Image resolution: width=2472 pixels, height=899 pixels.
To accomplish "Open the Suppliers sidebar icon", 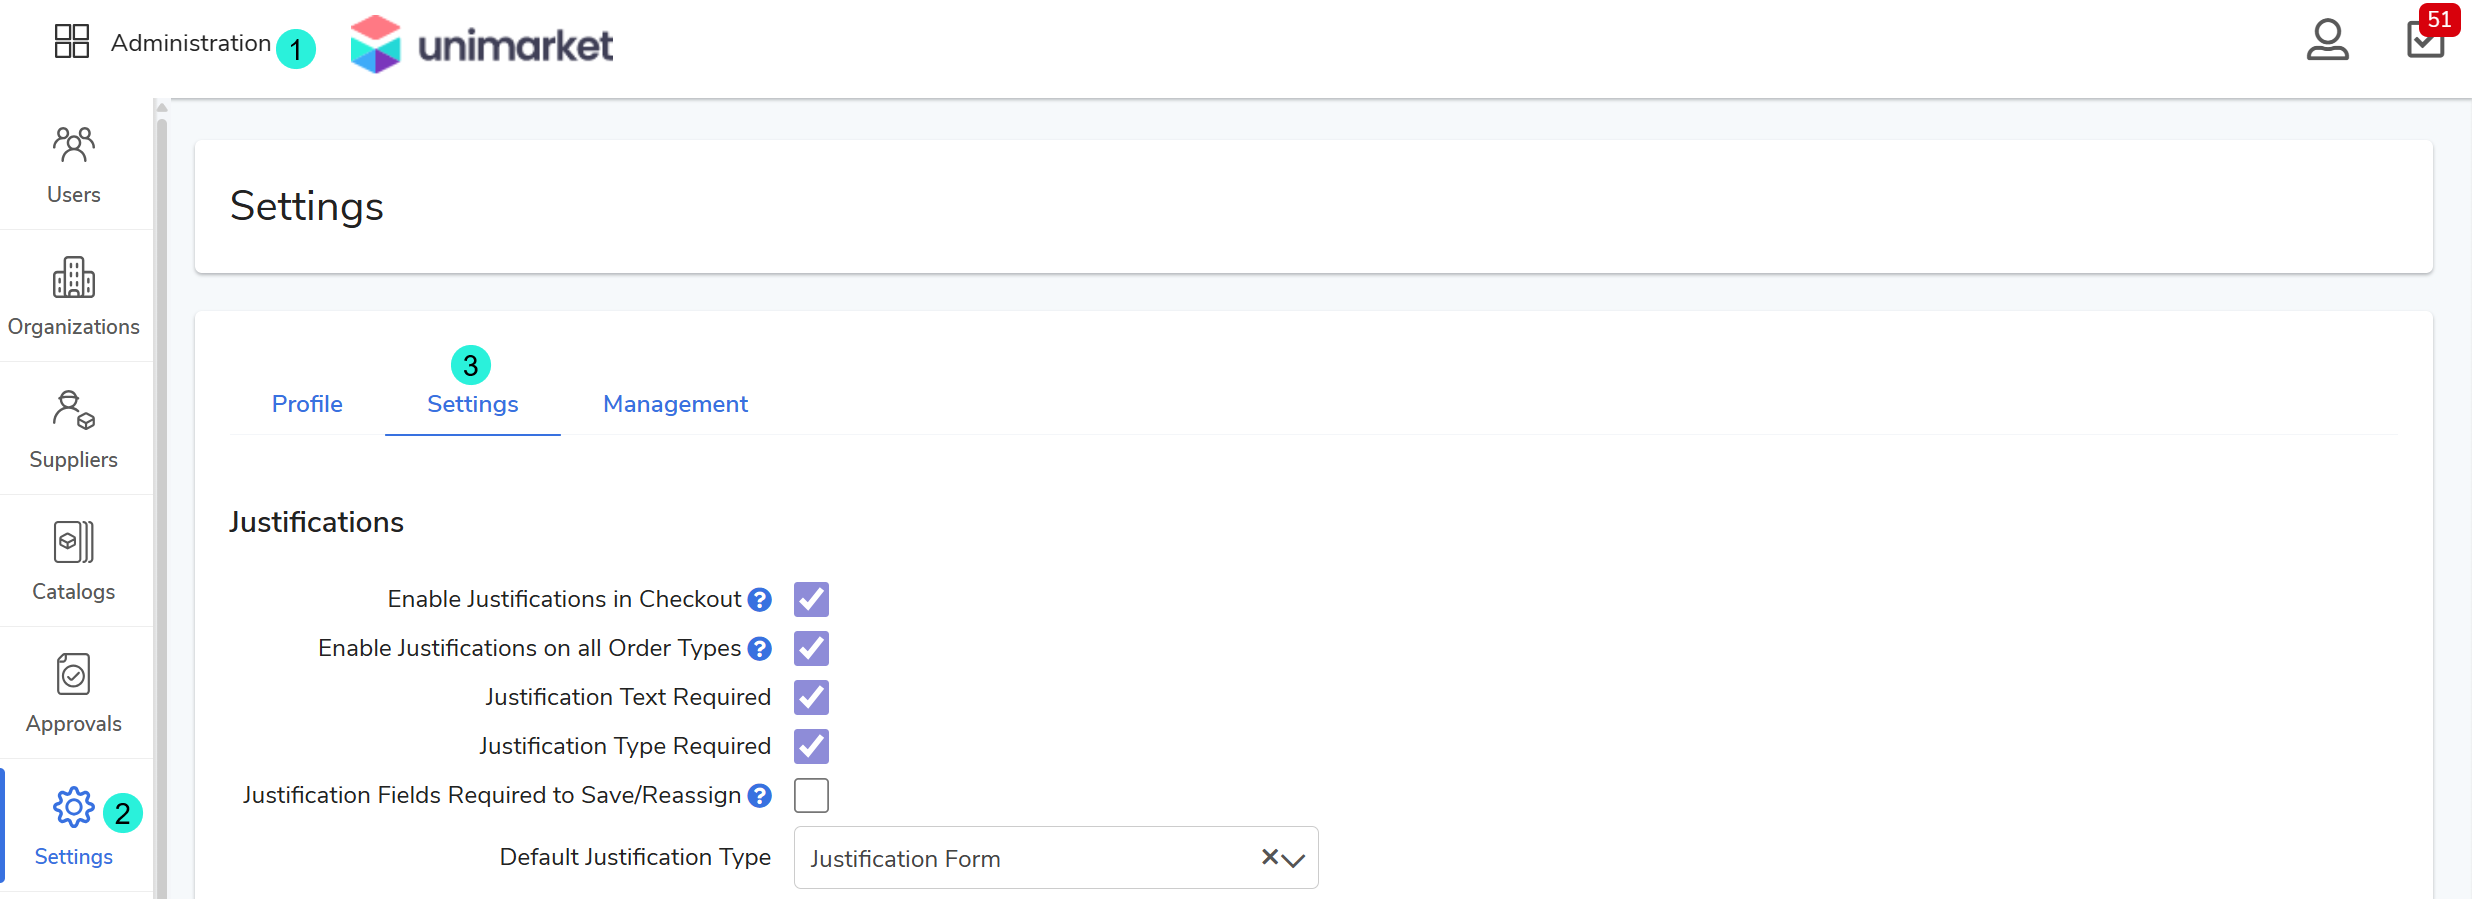I will click(74, 411).
